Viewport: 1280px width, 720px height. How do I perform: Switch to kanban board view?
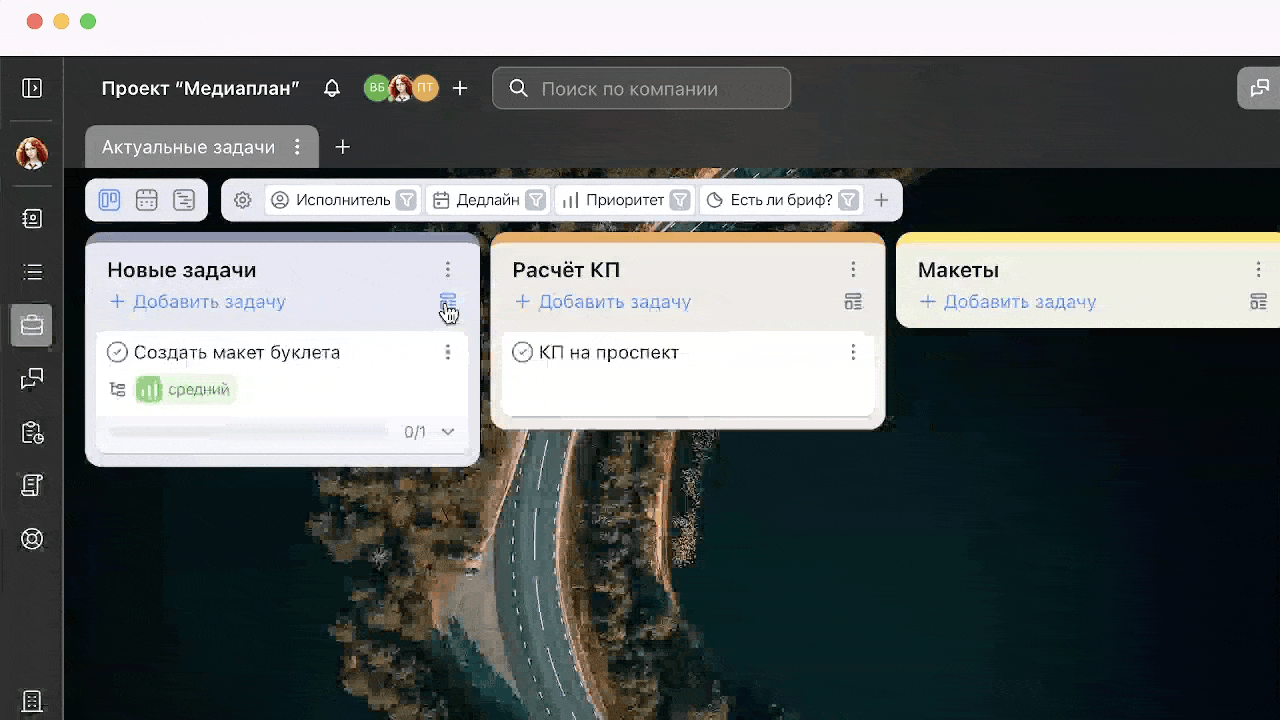click(x=109, y=200)
